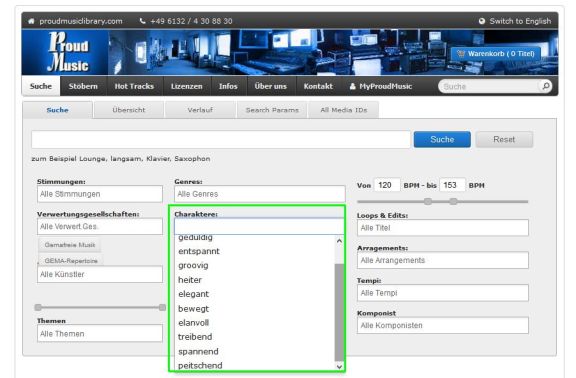The image size is (576, 378).
Task: Click the bis BPM value field 153
Action: click(452, 185)
